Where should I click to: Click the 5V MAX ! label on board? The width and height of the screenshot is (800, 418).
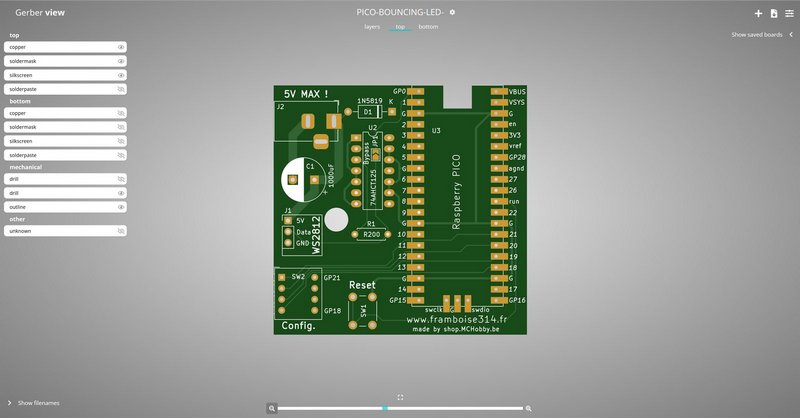(306, 94)
